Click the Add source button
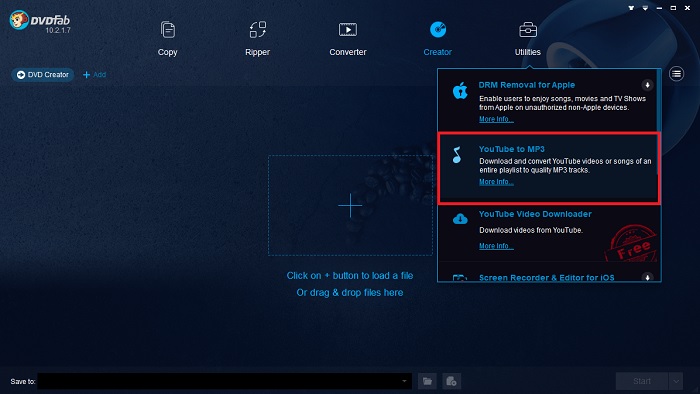This screenshot has height=394, width=700. pyautogui.click(x=94, y=75)
